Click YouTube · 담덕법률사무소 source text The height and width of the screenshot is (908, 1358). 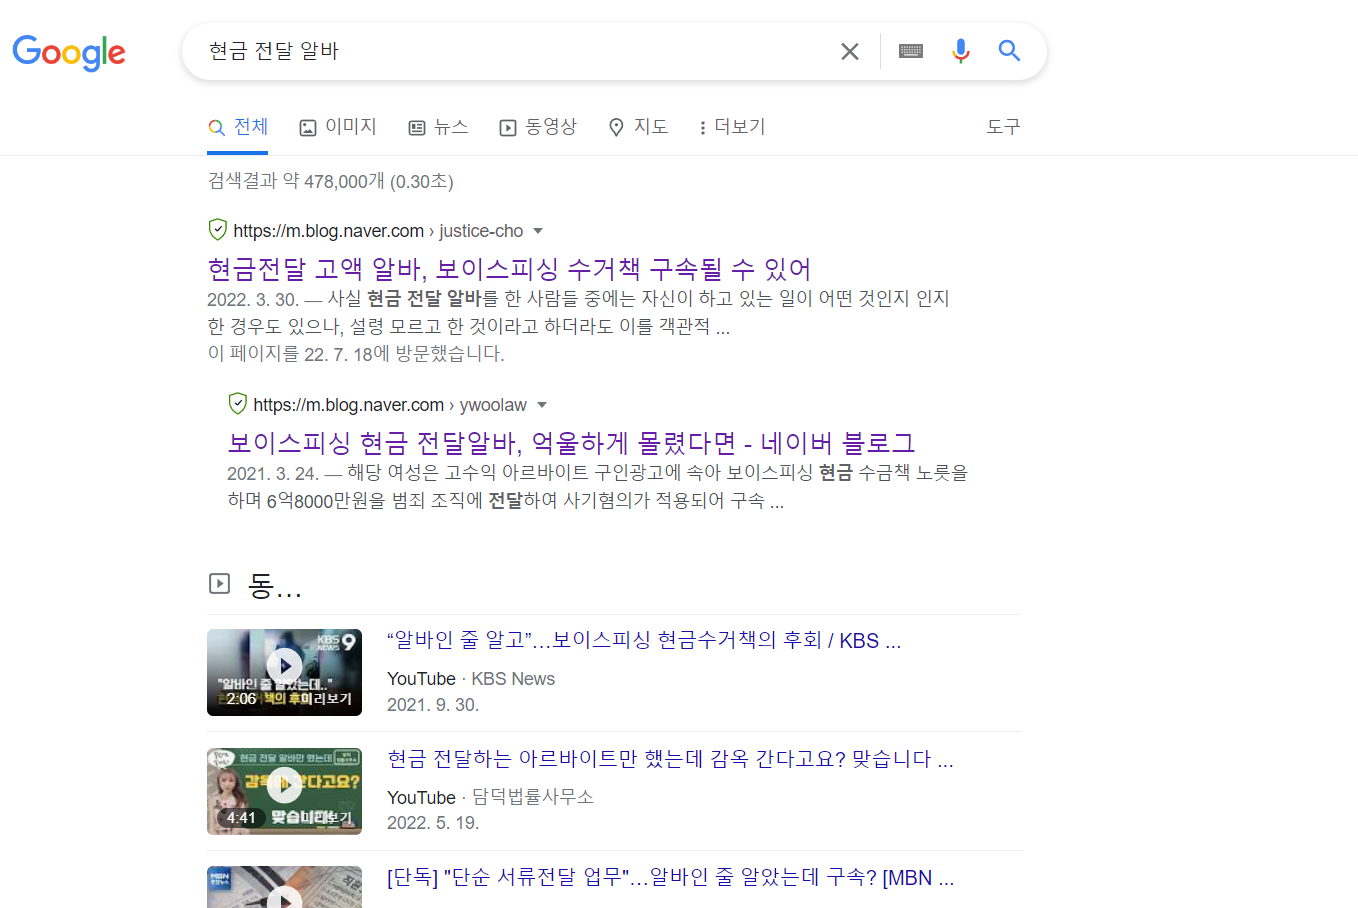pos(490,797)
